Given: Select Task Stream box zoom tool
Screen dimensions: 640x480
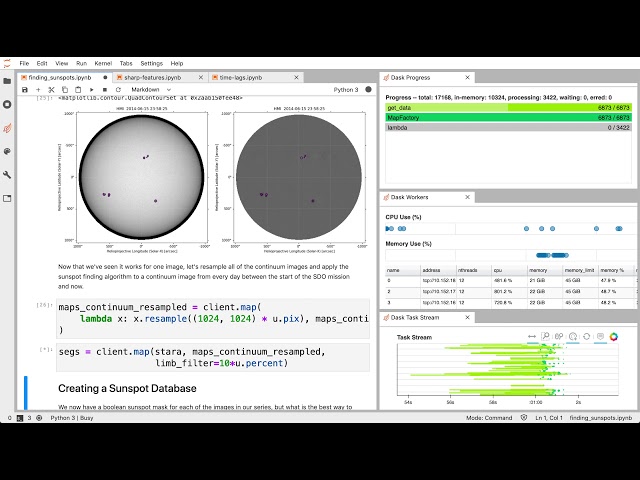Looking at the screenshot, I should (x=545, y=336).
